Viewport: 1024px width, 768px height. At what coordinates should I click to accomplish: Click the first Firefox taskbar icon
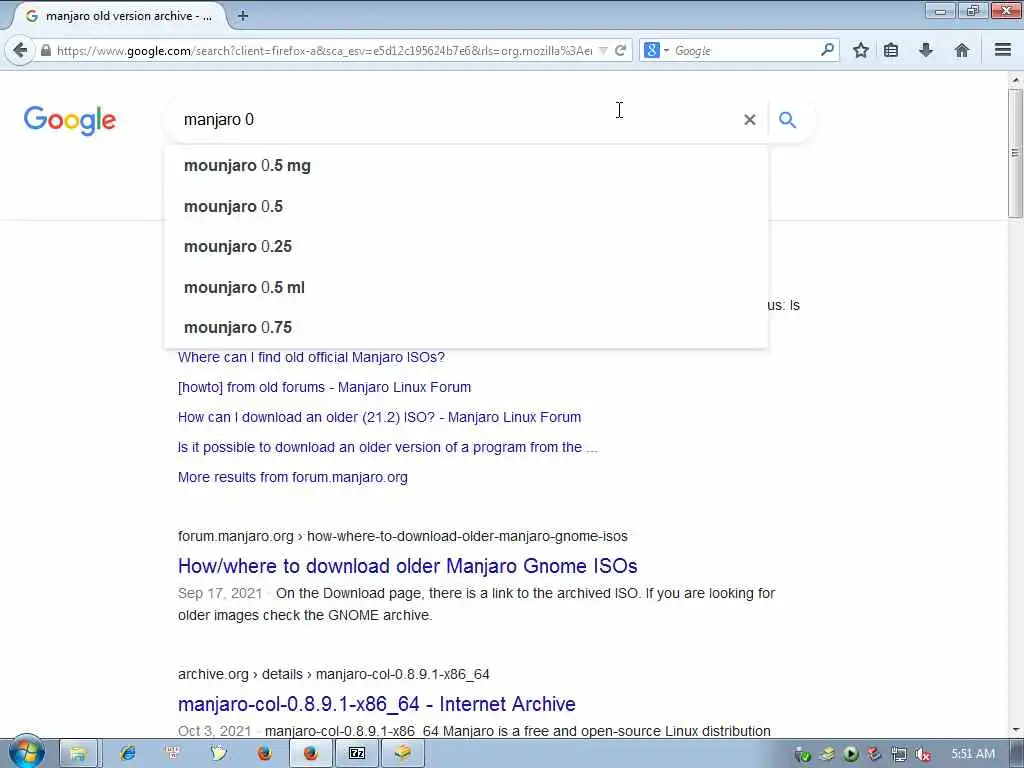pyautogui.click(x=264, y=754)
